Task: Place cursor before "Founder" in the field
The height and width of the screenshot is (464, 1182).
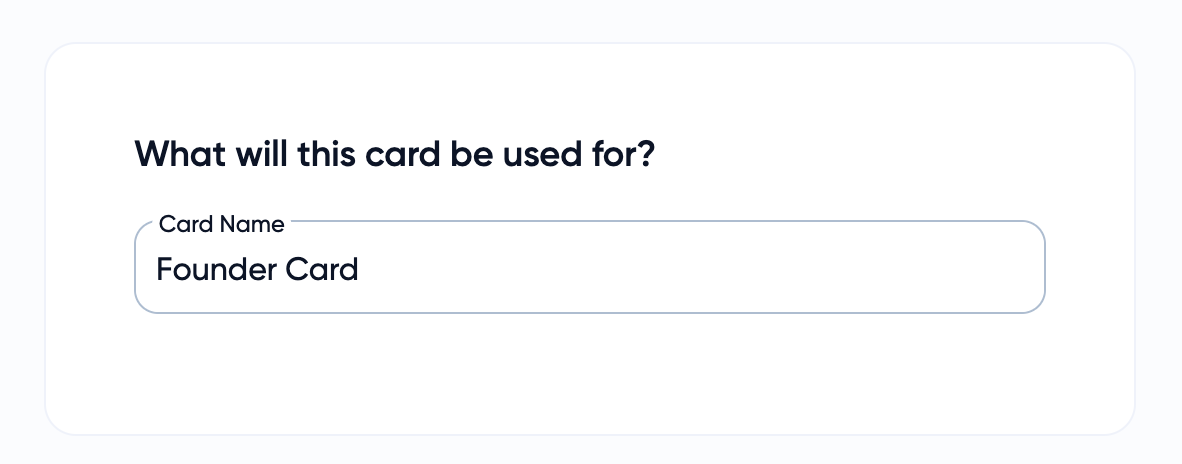Action: [157, 269]
